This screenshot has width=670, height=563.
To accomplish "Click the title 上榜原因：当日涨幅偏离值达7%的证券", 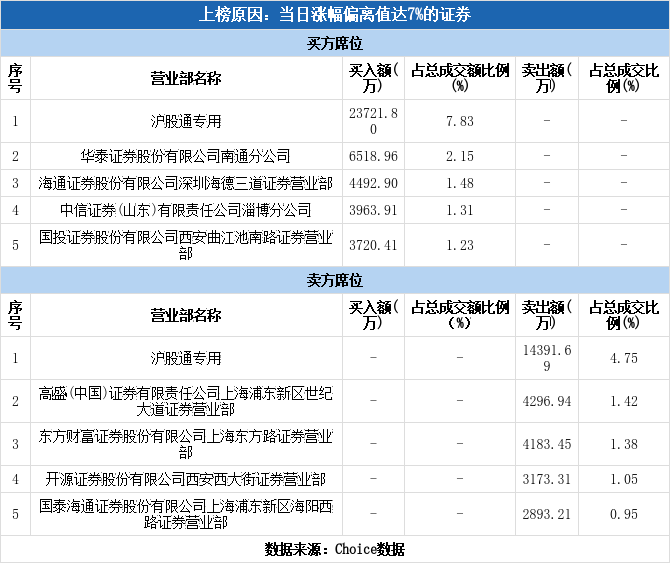I will click(335, 15).
